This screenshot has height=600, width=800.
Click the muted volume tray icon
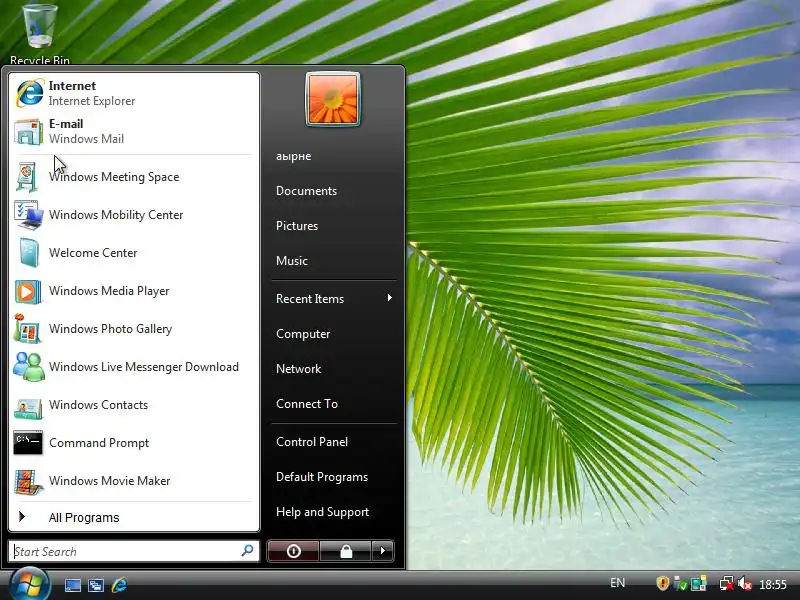(x=744, y=583)
